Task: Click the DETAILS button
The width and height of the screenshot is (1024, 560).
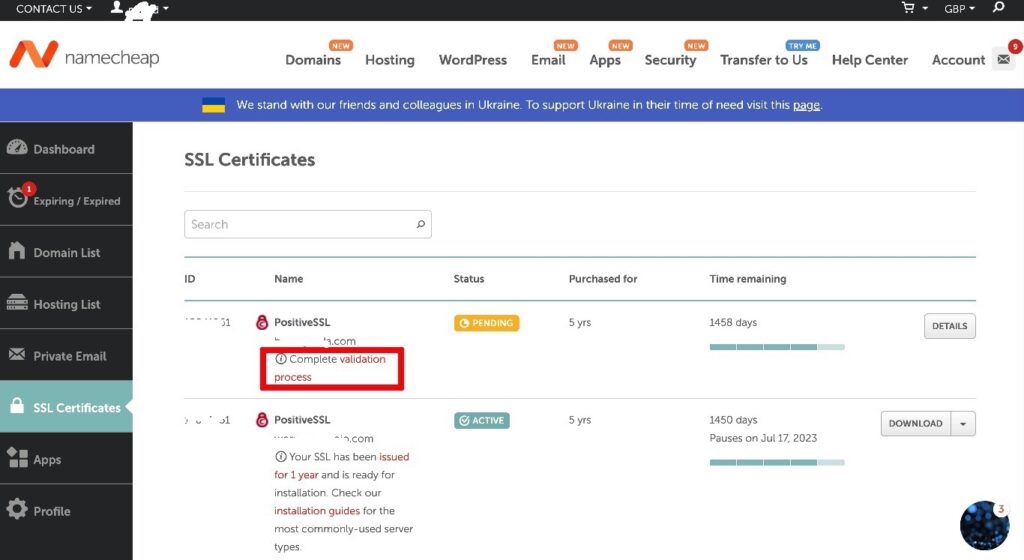Action: 950,326
